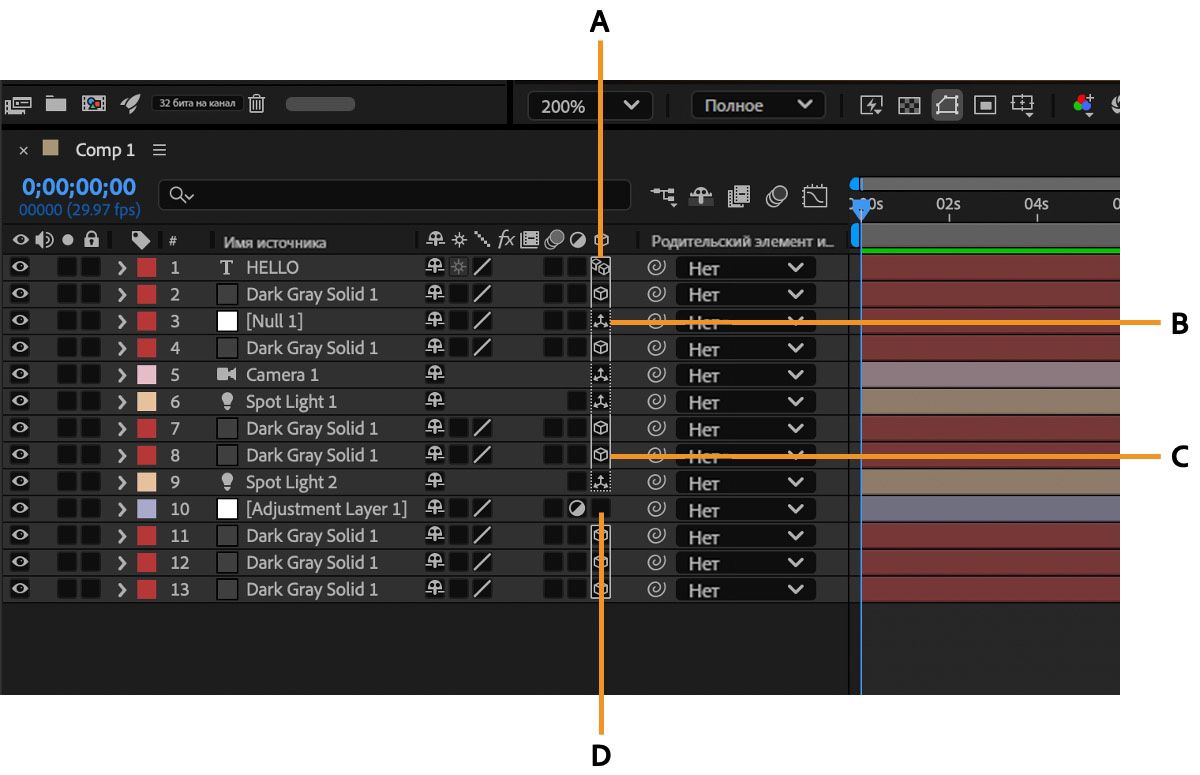Click parent pick whip for Camera 1
The width and height of the screenshot is (1200, 775).
click(x=656, y=375)
